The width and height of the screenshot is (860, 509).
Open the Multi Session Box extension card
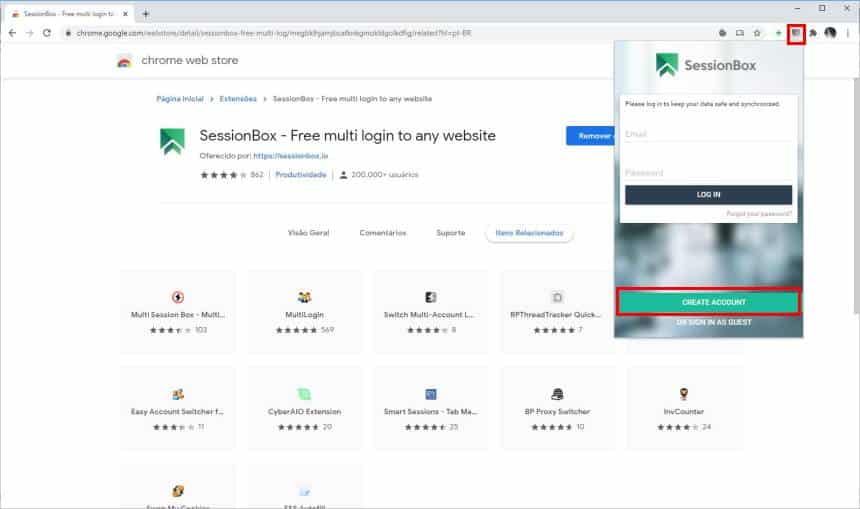178,312
